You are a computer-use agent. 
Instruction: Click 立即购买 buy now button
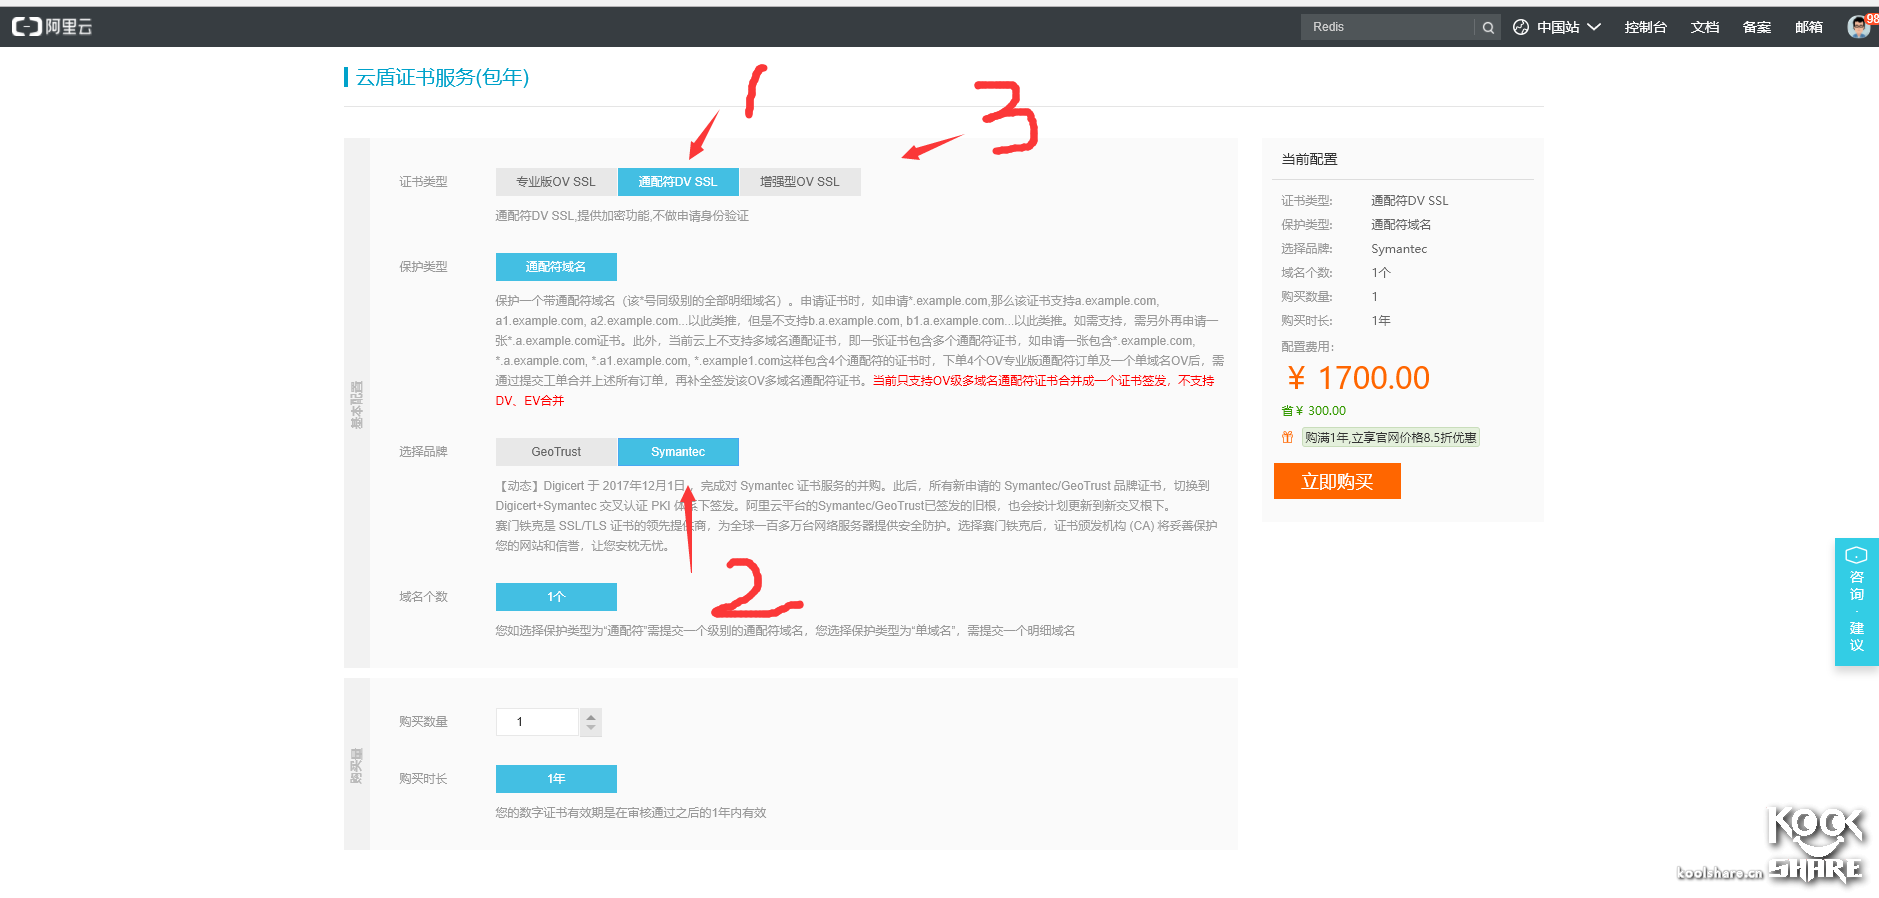(x=1337, y=481)
